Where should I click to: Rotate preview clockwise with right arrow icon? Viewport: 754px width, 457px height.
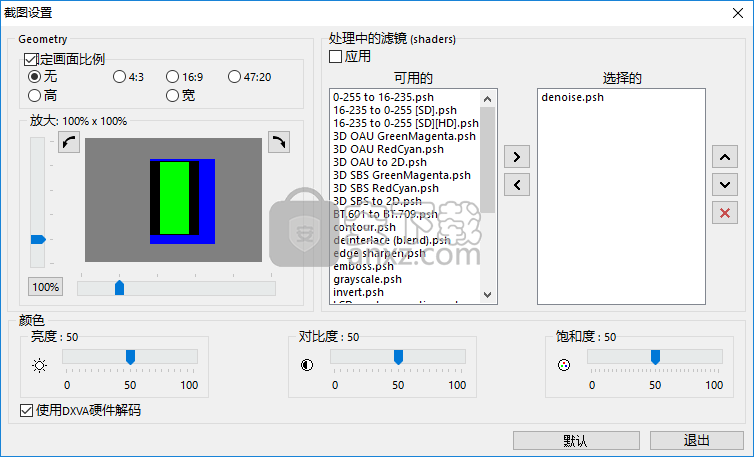(279, 142)
